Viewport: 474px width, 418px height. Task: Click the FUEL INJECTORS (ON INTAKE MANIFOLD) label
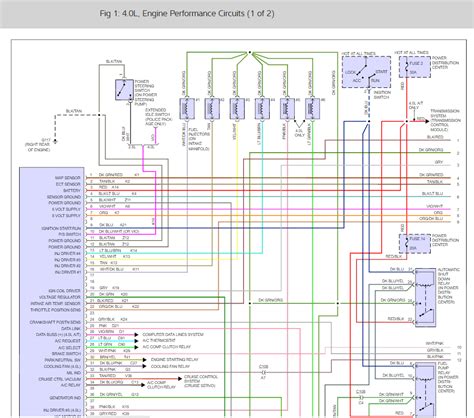(199, 139)
